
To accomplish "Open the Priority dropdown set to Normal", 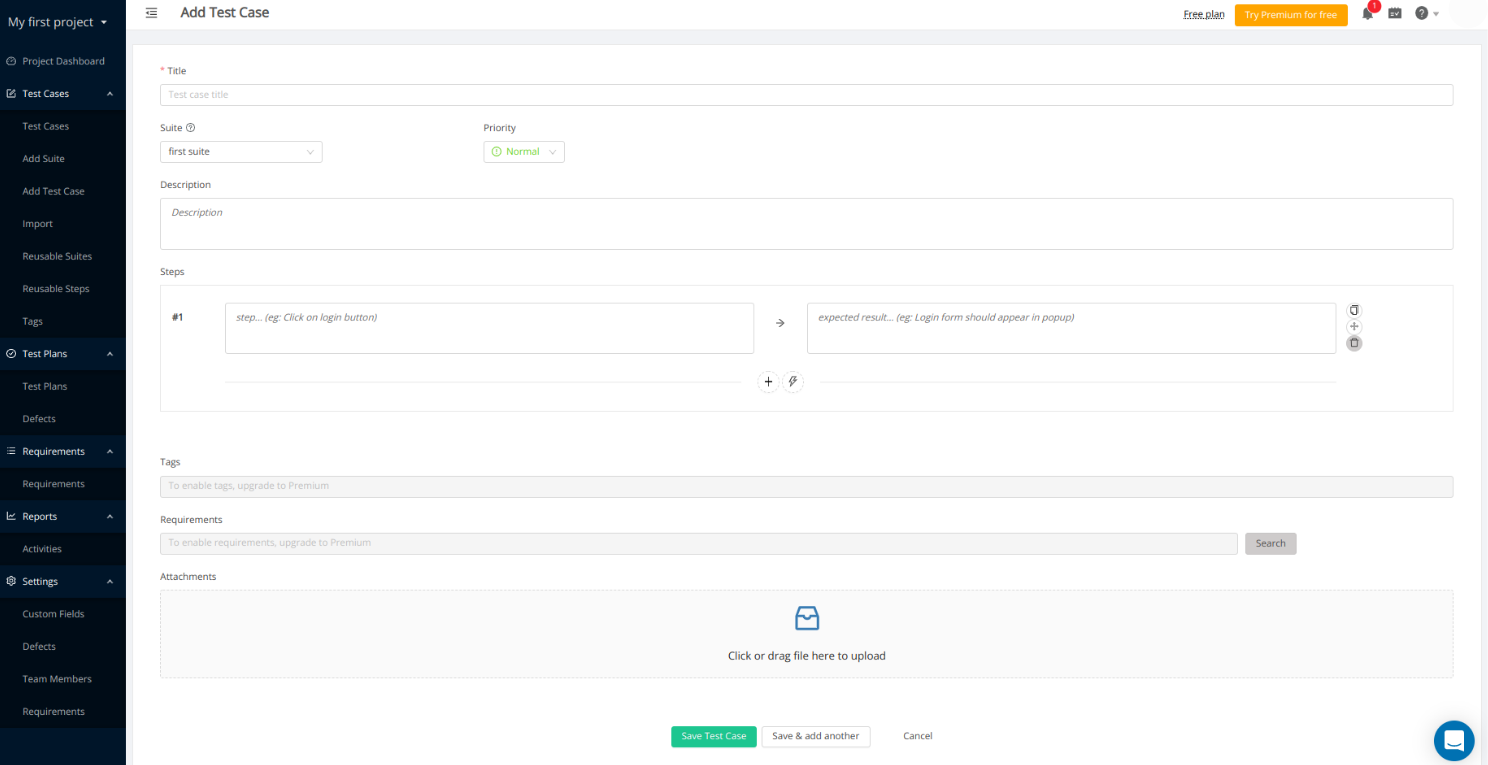I will [x=524, y=152].
